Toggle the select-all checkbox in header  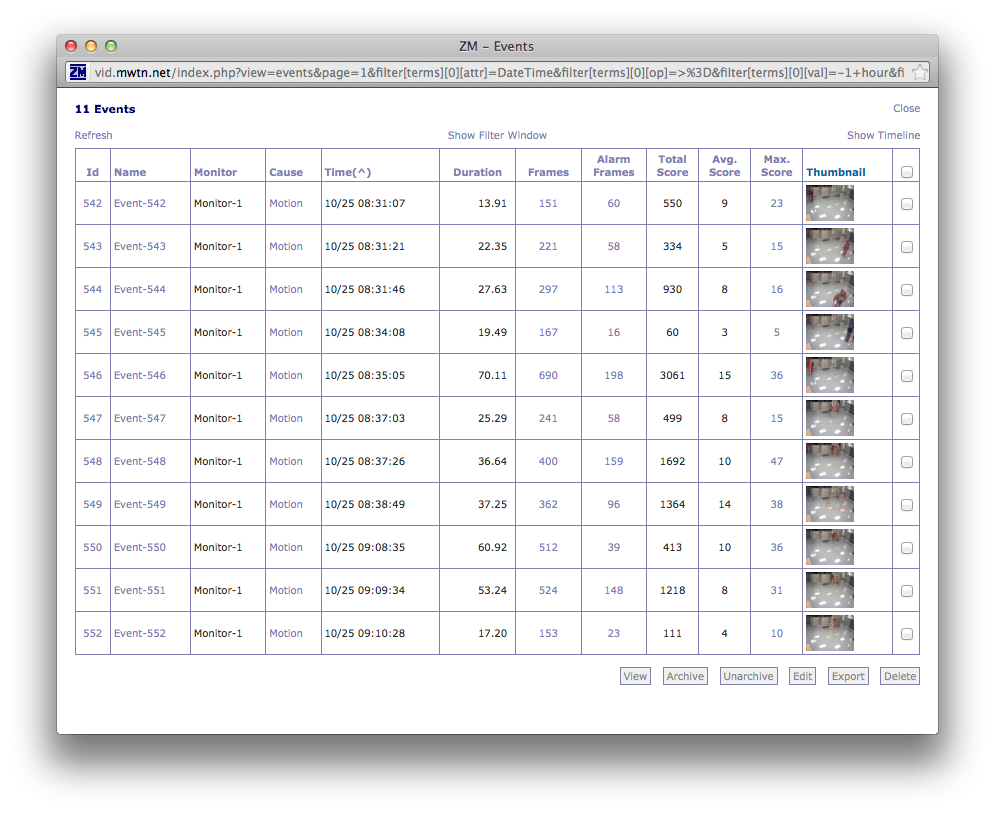pyautogui.click(x=907, y=172)
